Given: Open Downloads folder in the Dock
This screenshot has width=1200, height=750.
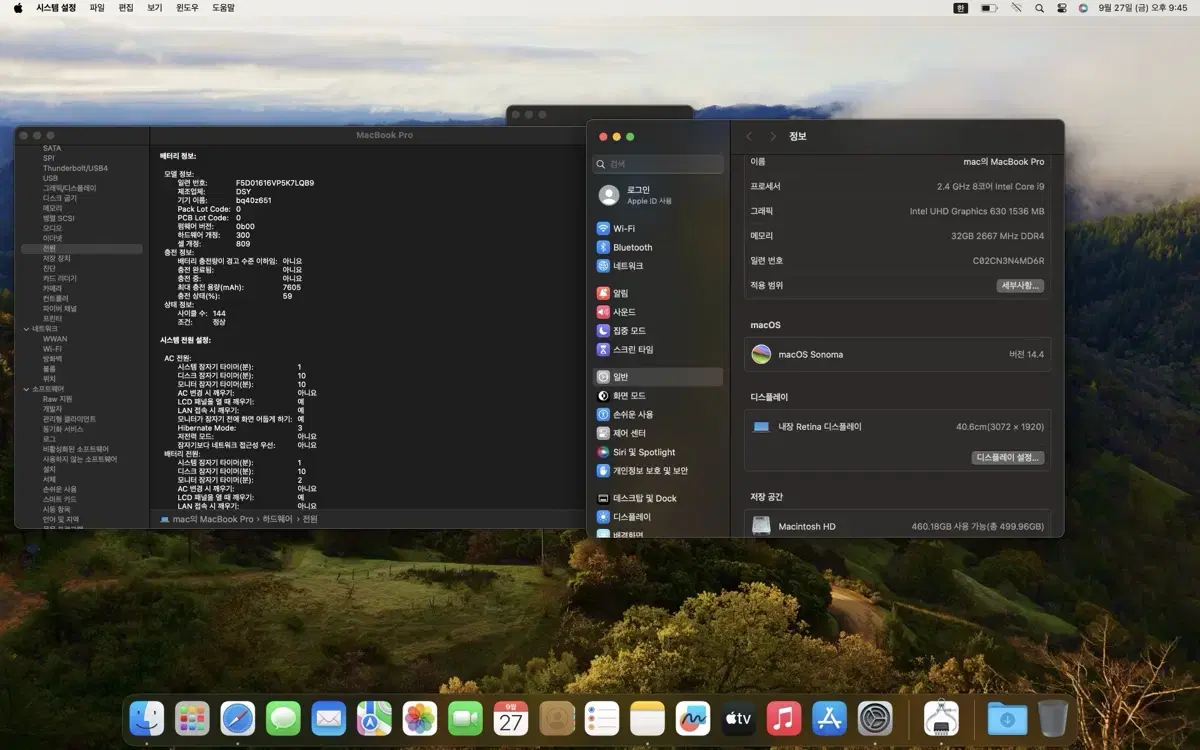Looking at the screenshot, I should [x=1007, y=718].
